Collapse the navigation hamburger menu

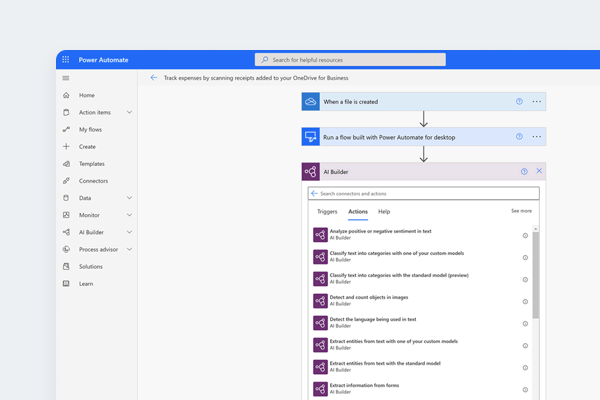pos(66,78)
